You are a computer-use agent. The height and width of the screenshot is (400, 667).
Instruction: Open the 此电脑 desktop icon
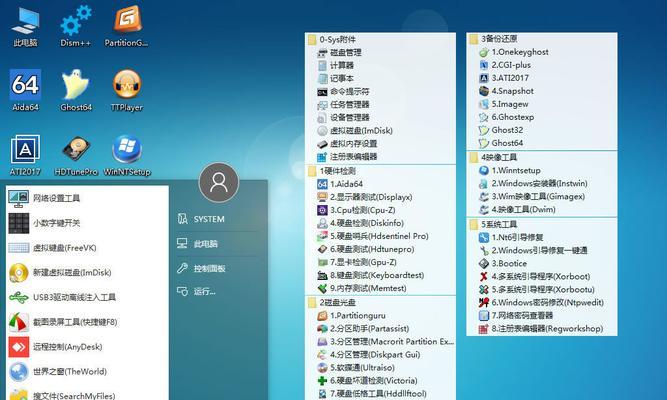coord(26,26)
